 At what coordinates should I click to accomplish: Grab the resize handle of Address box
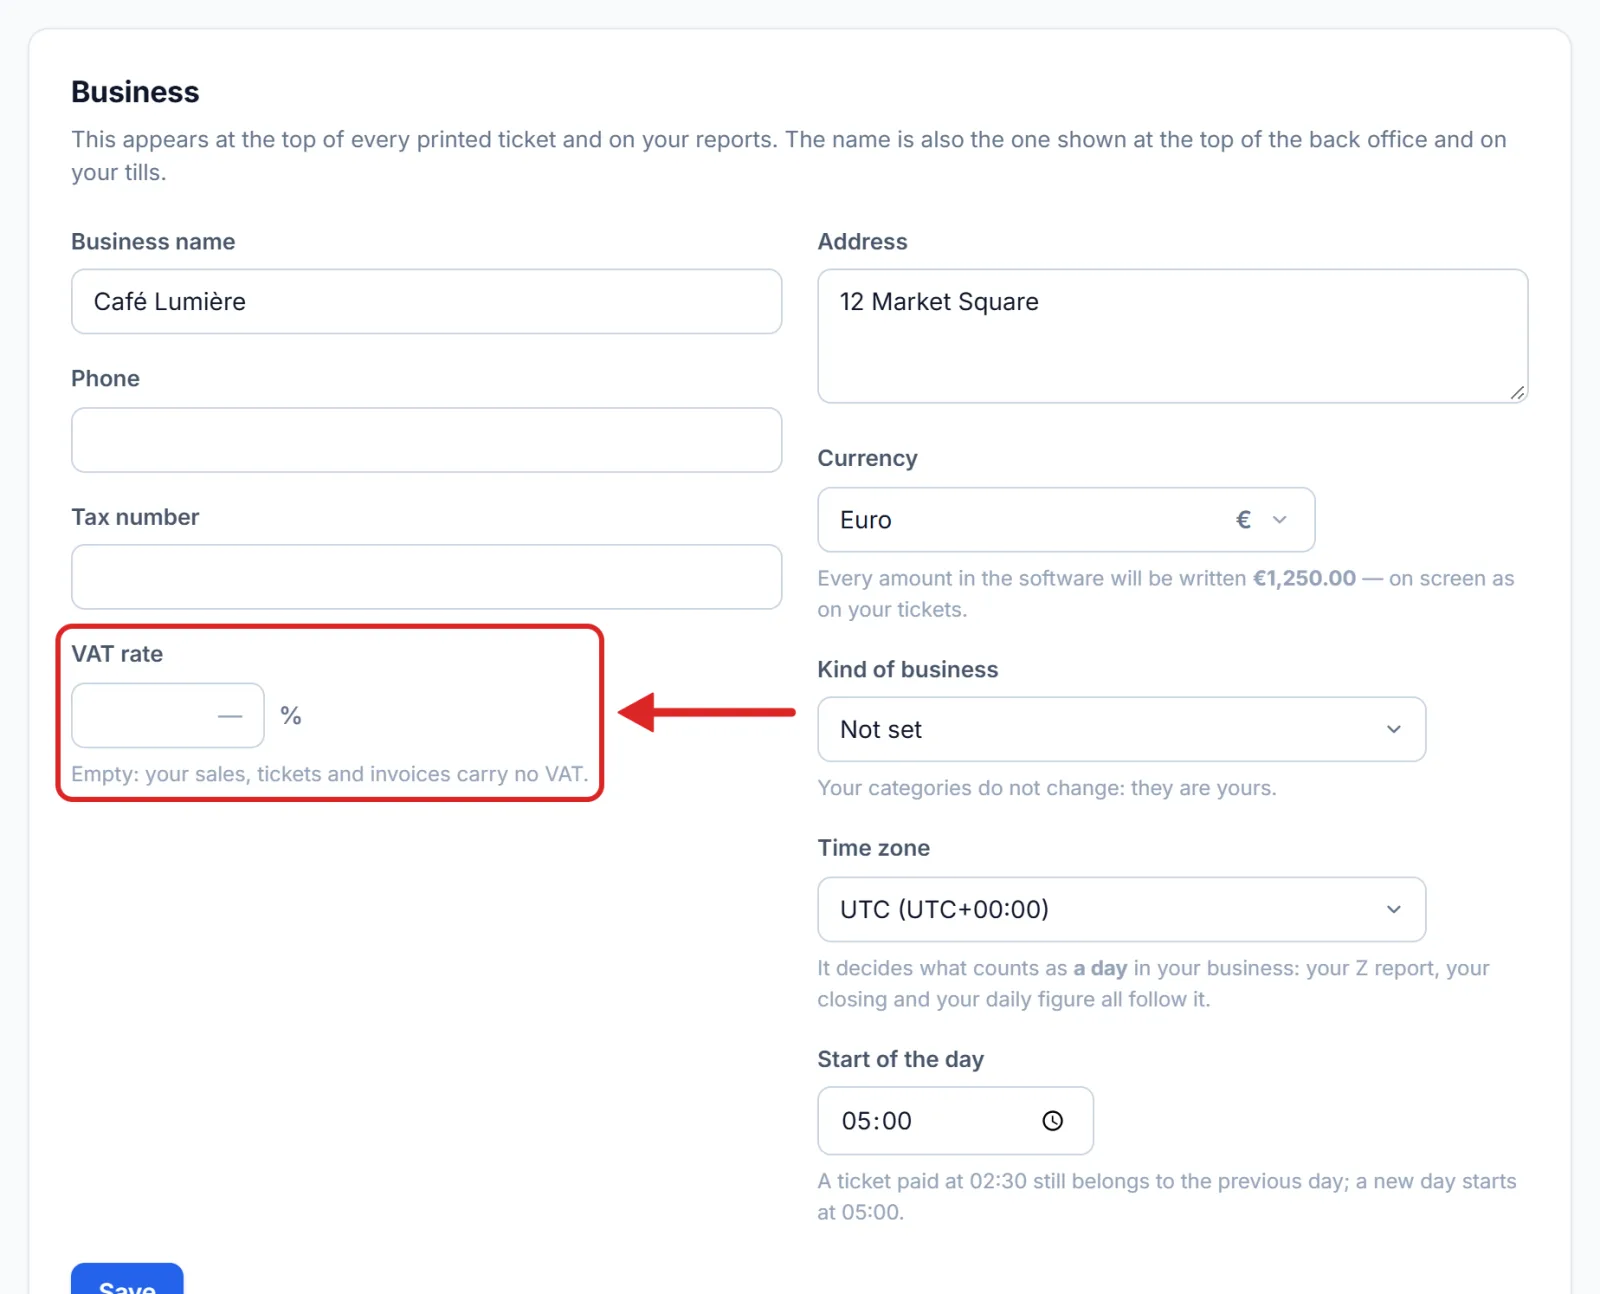point(1517,393)
